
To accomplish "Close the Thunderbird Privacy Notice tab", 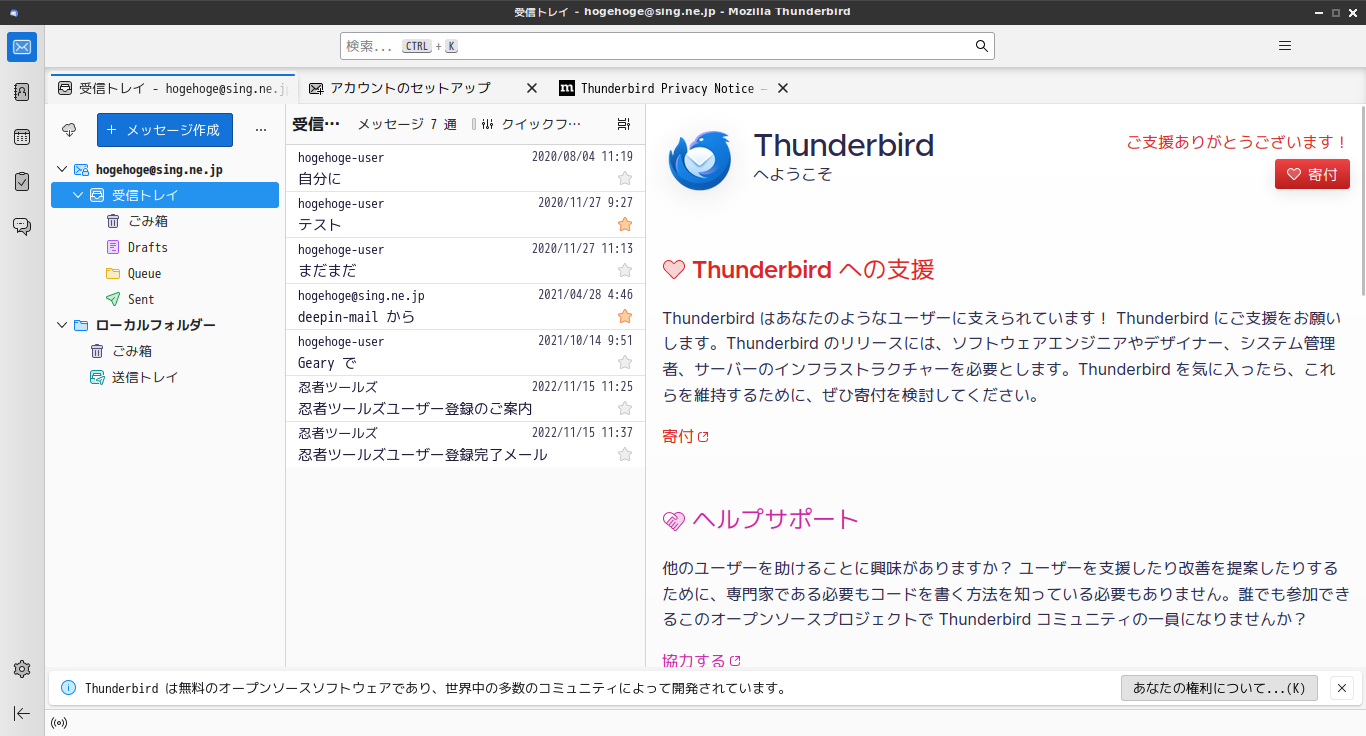I will 783,88.
